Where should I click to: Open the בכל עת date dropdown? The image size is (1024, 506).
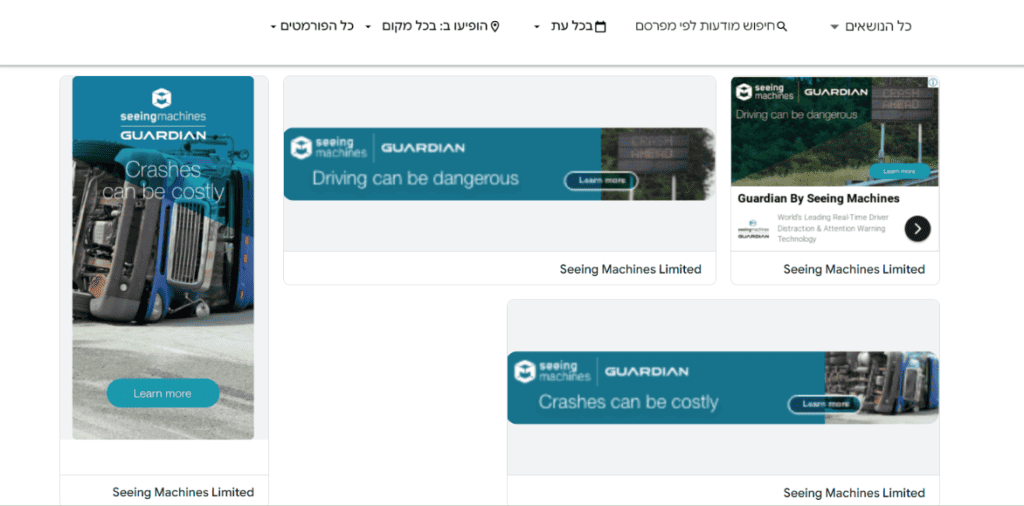[570, 26]
